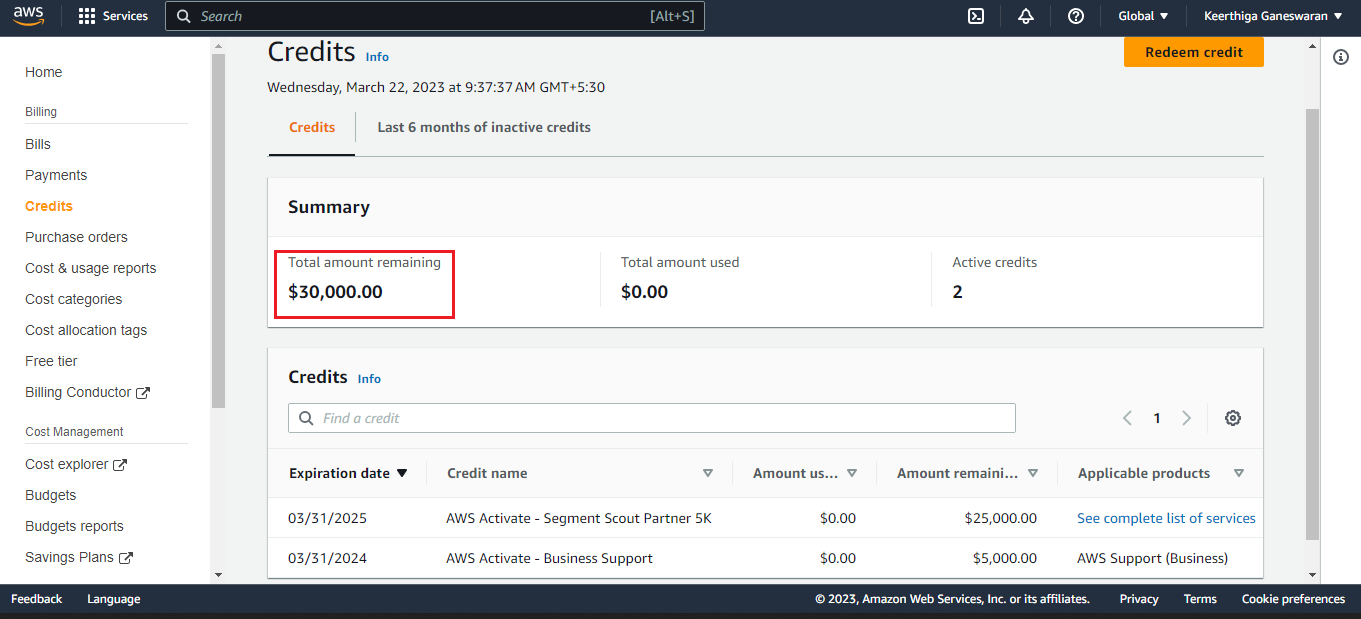Click the external link icon beside Cost explorer
This screenshot has height=619, width=1361.
click(x=120, y=465)
